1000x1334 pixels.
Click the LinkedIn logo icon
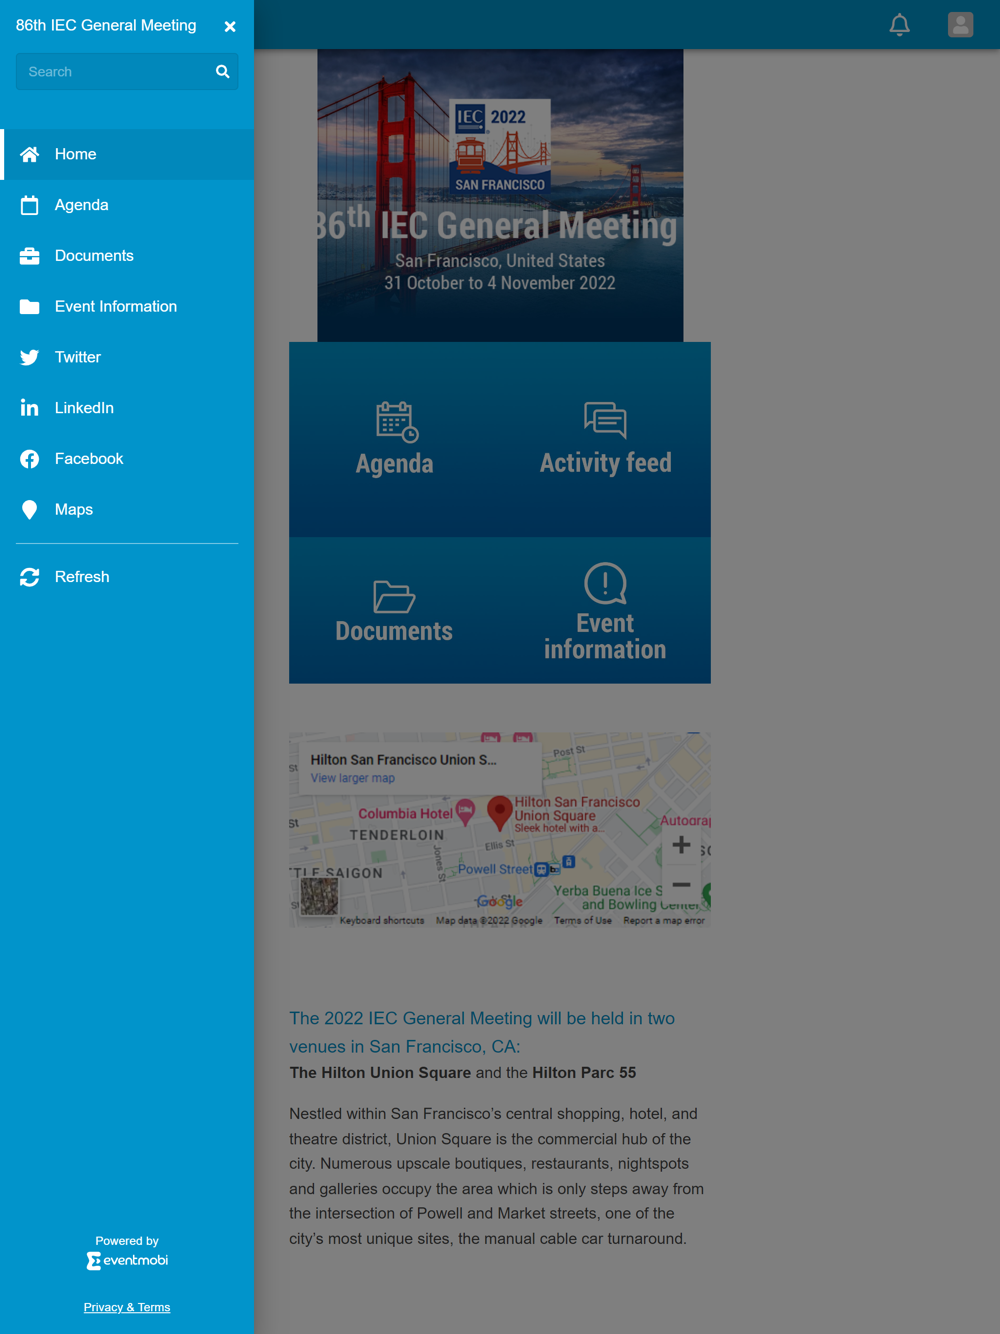point(30,408)
